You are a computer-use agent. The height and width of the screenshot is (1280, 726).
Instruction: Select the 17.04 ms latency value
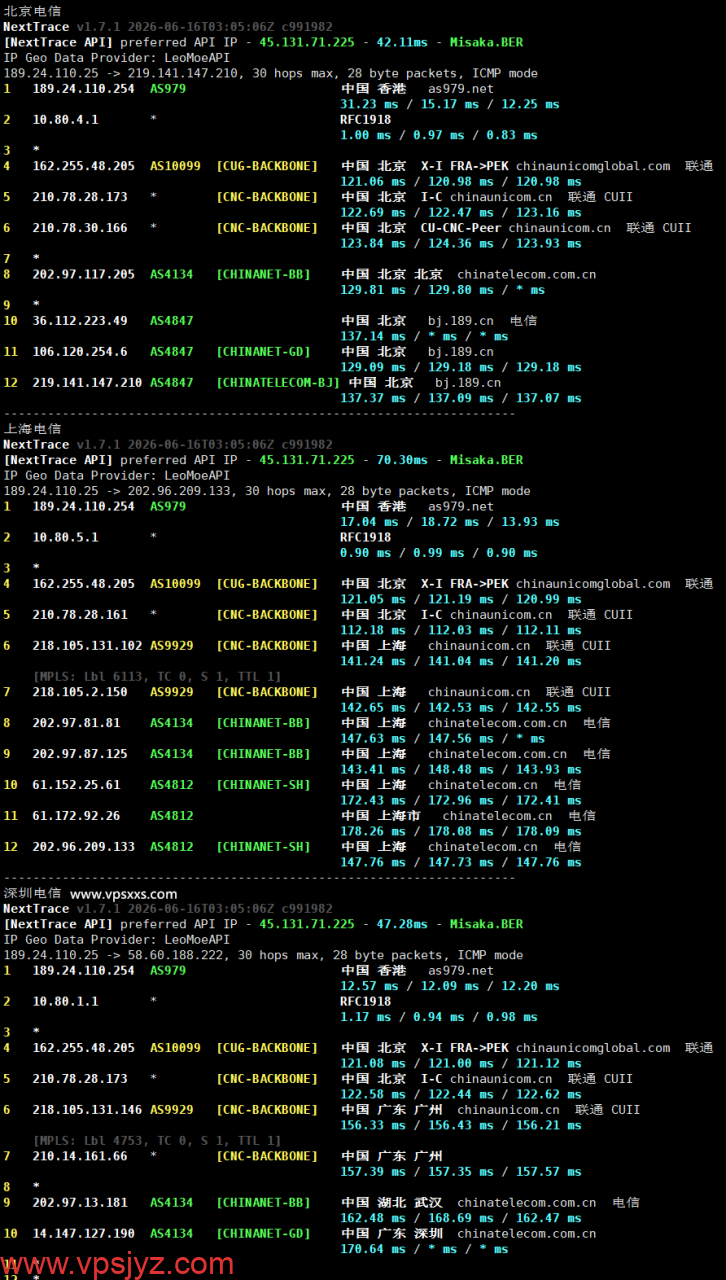click(x=369, y=522)
